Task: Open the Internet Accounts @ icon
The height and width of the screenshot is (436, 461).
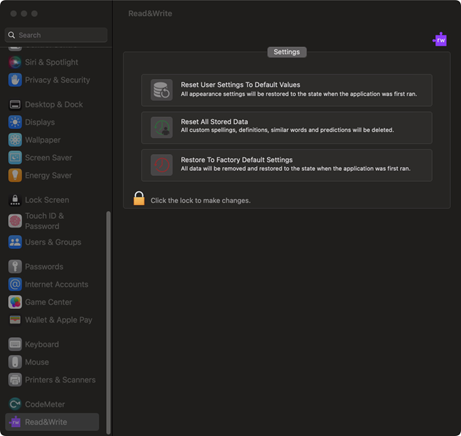Action: click(x=15, y=284)
